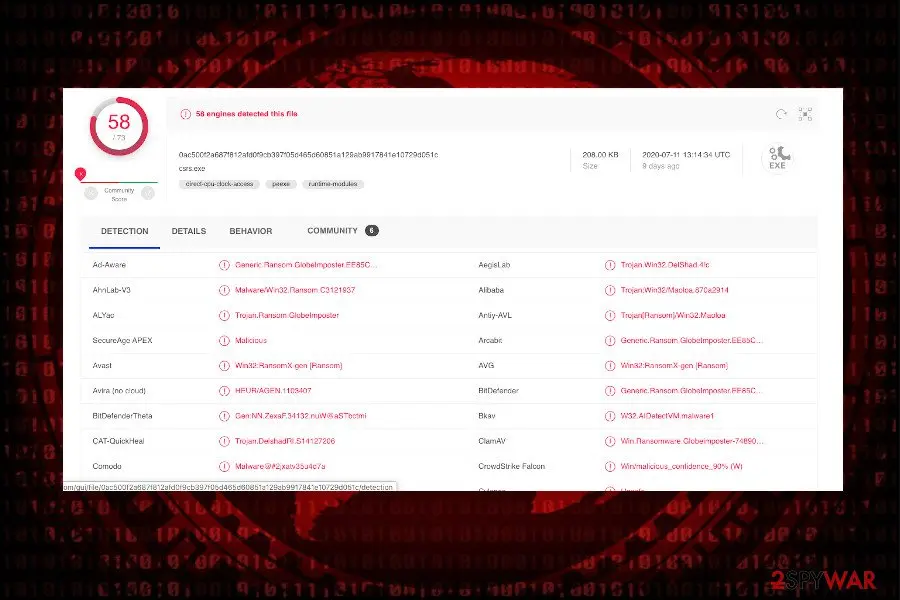Click warning icon in AegisLab row
The image size is (900, 600).
(610, 265)
